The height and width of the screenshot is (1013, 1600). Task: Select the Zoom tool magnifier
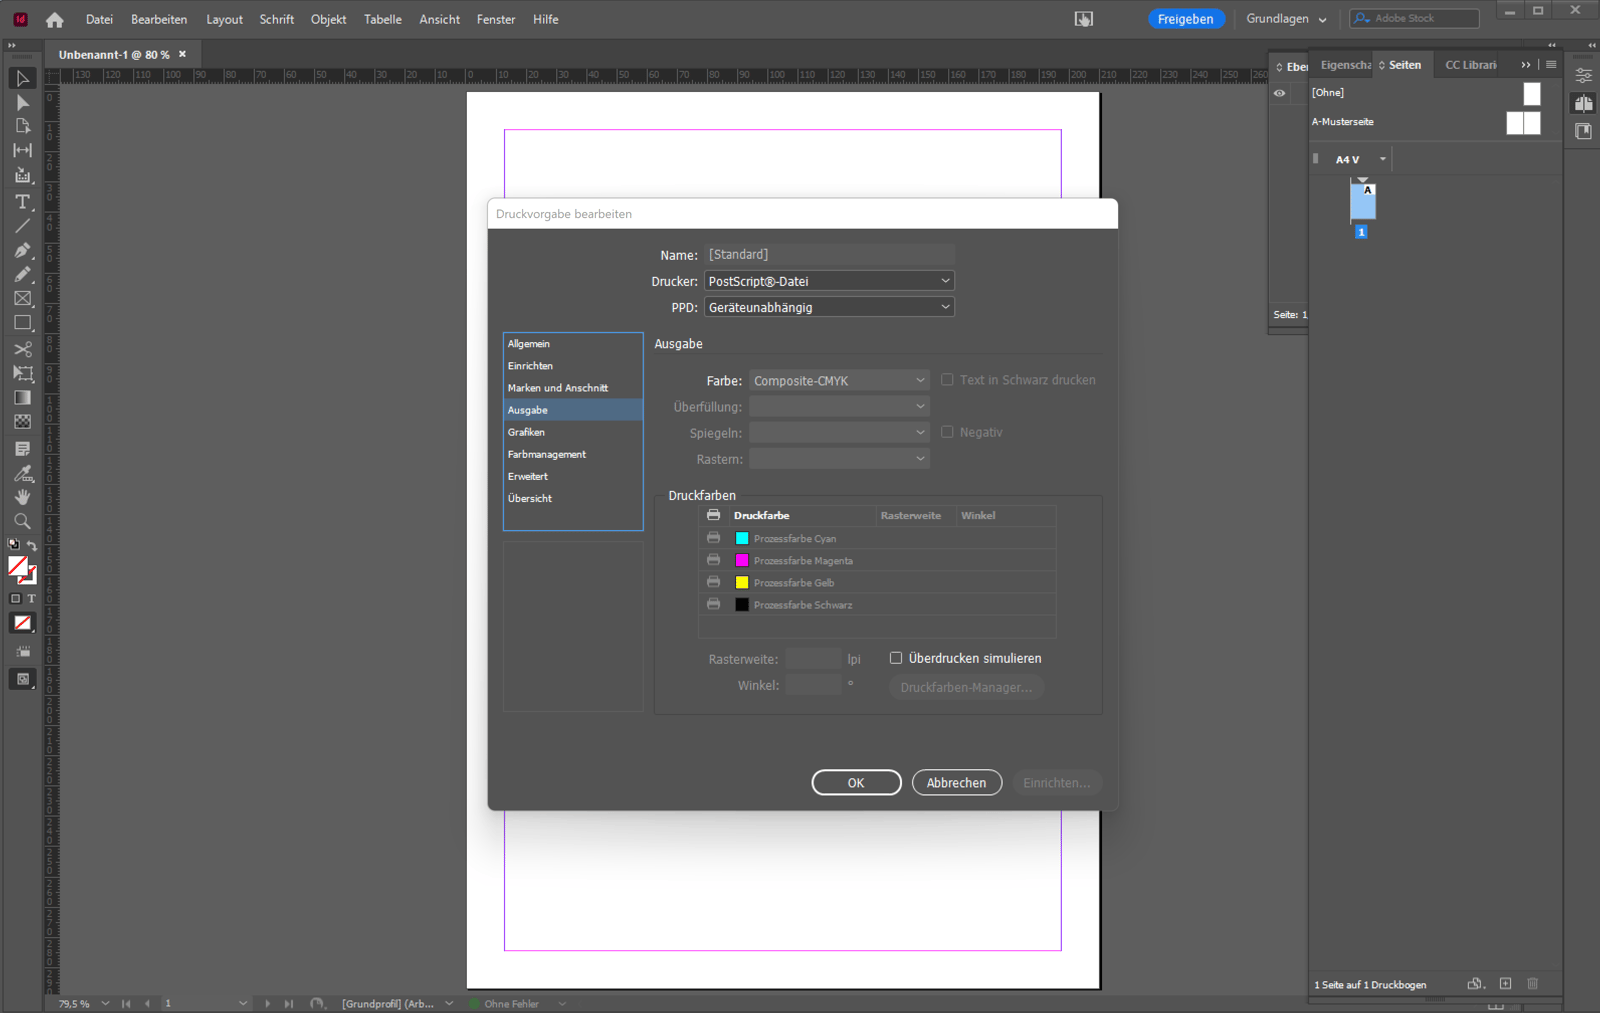pos(22,521)
